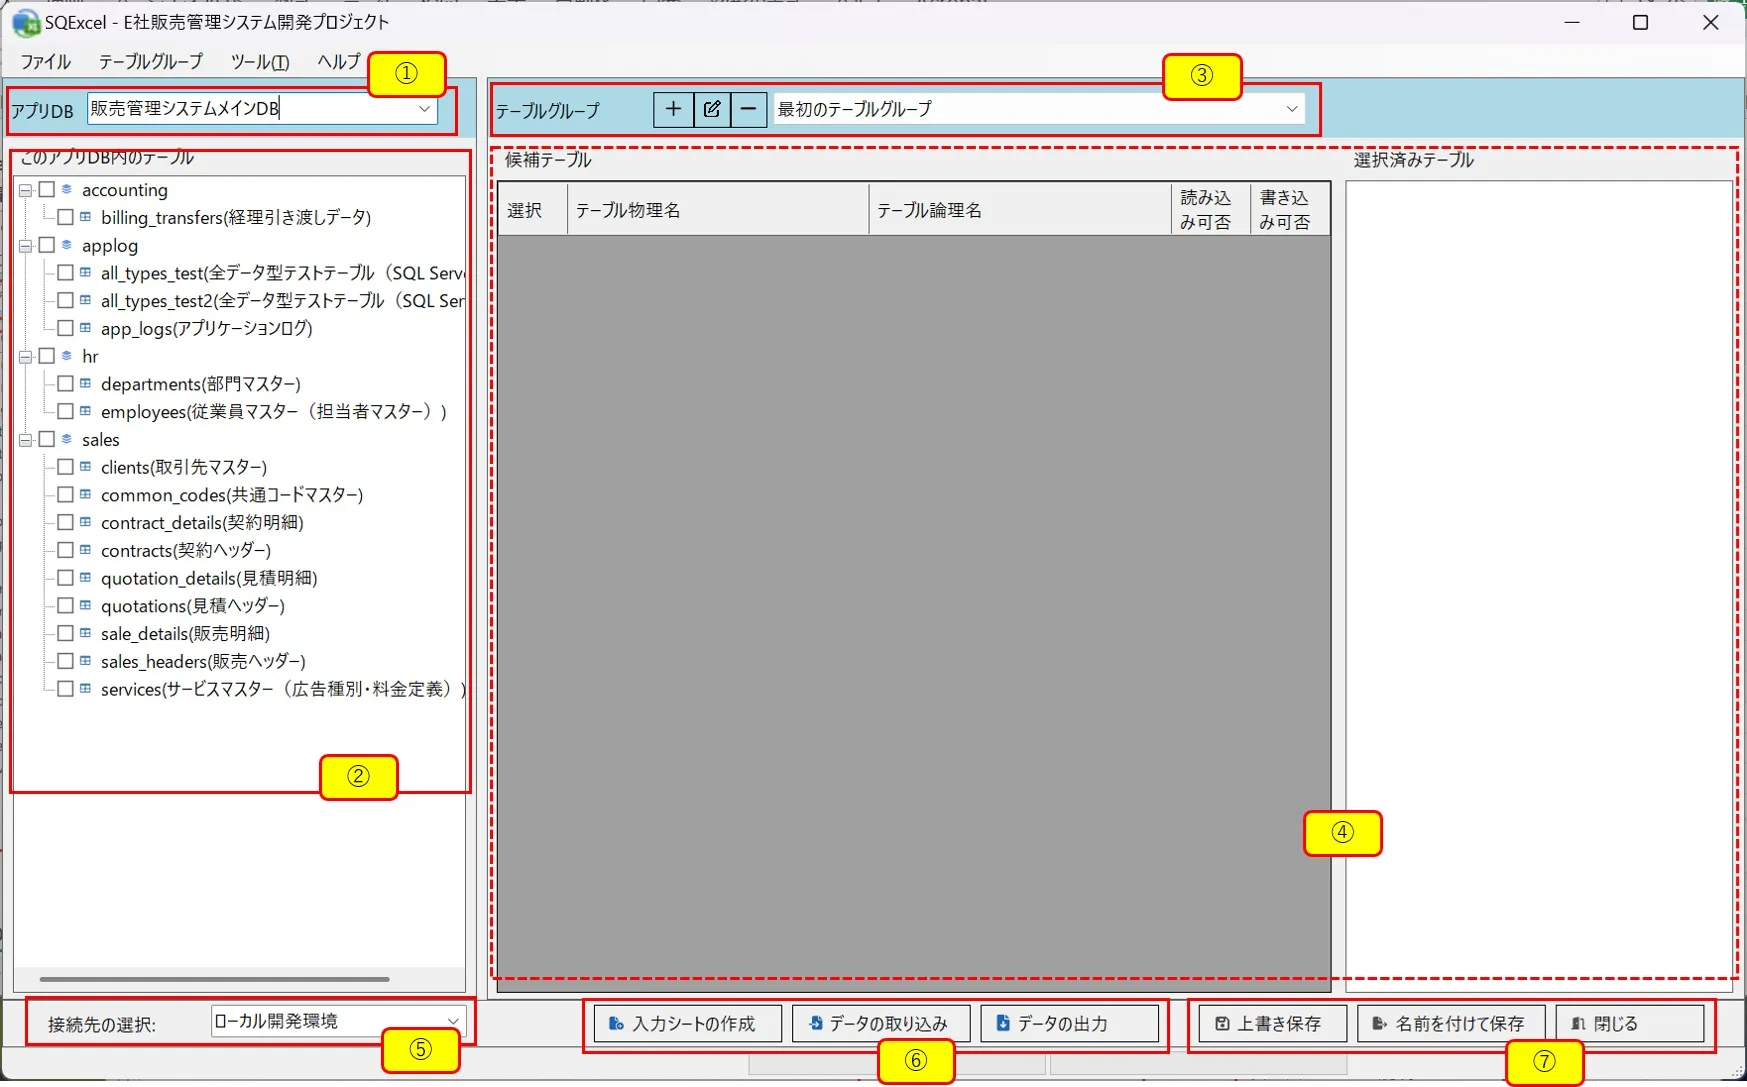
Task: Collapse the applog tree node
Action: [26, 246]
